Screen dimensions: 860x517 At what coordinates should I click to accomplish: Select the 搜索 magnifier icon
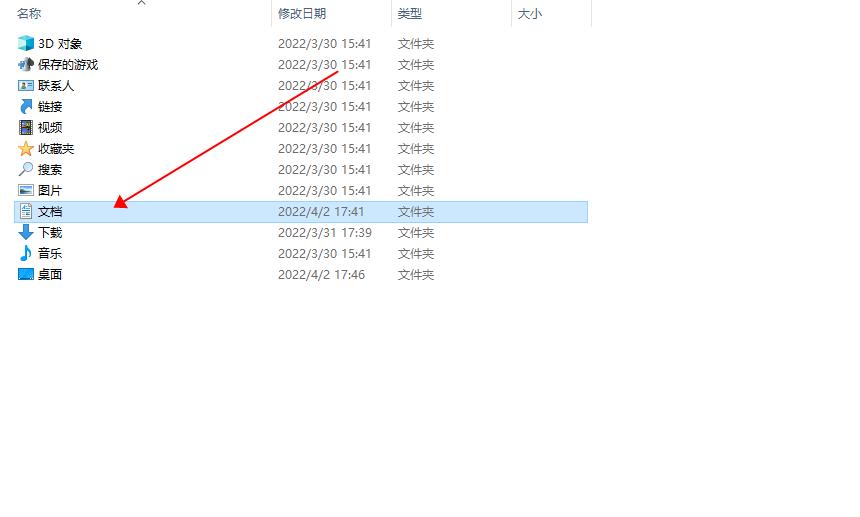coord(26,169)
